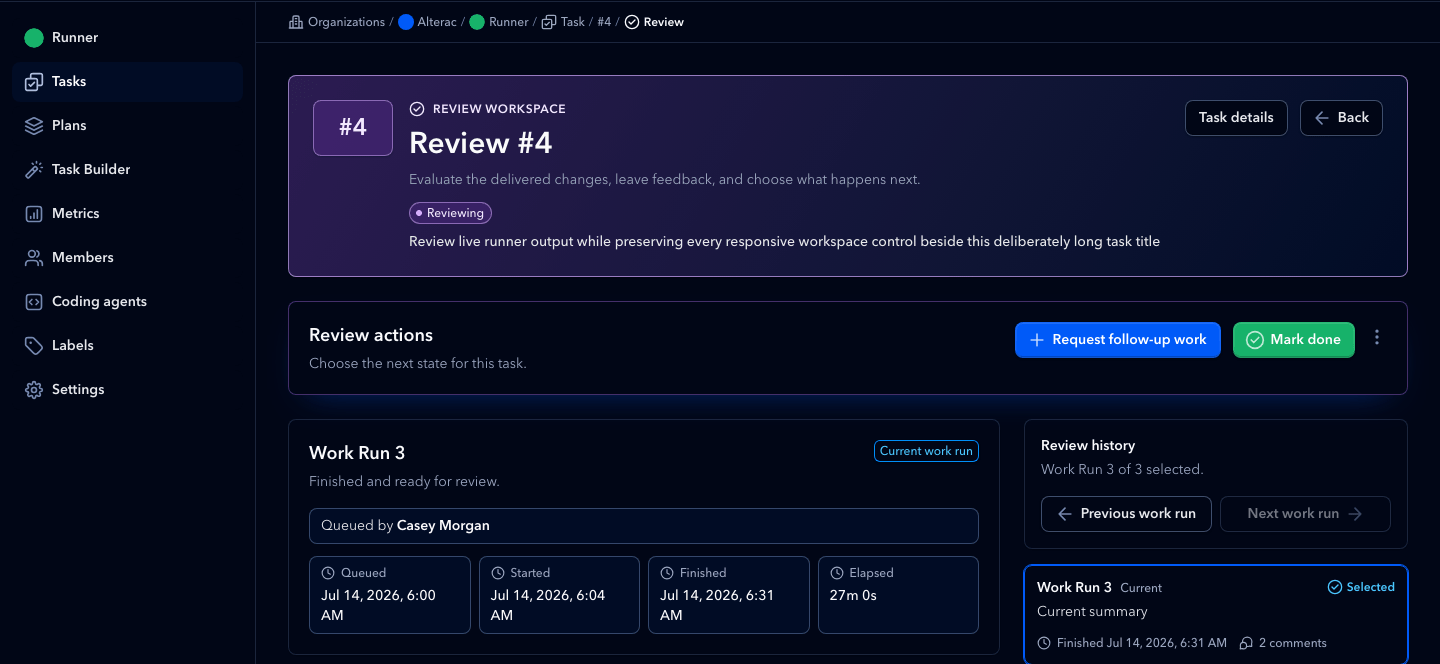
Task: Click the Reviewing status pill
Action: pyautogui.click(x=450, y=213)
